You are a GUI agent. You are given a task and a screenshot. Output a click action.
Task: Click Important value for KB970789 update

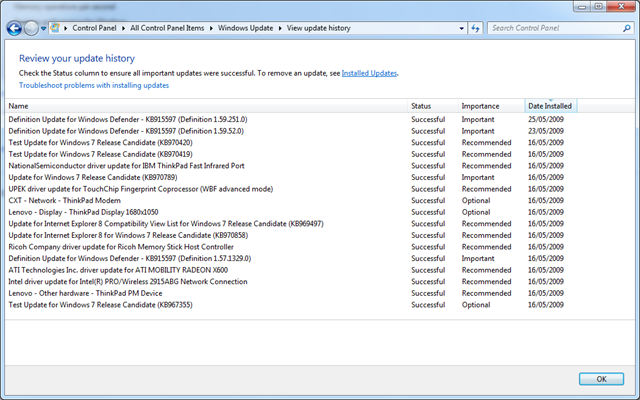pyautogui.click(x=478, y=177)
